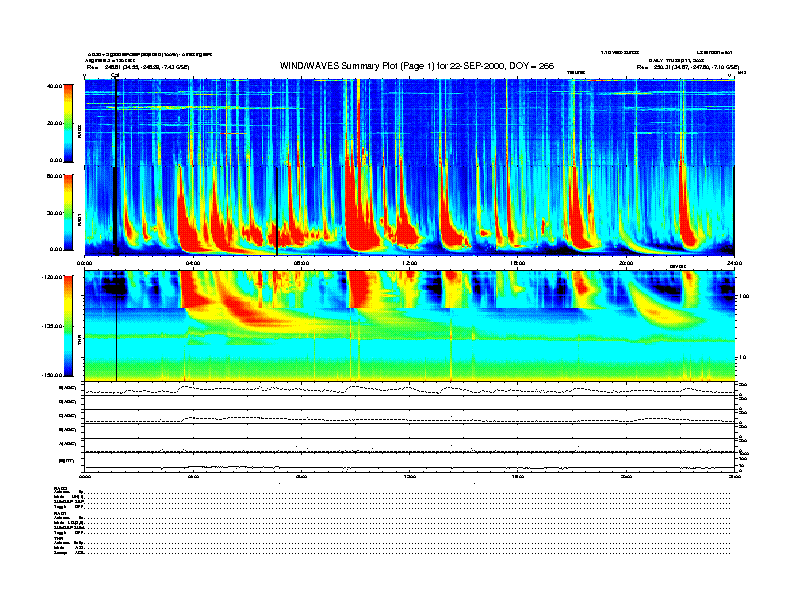Image resolution: width=792 pixels, height=612 pixels.
Task: Click the 60.00 color scale tick label
Action: (55, 176)
